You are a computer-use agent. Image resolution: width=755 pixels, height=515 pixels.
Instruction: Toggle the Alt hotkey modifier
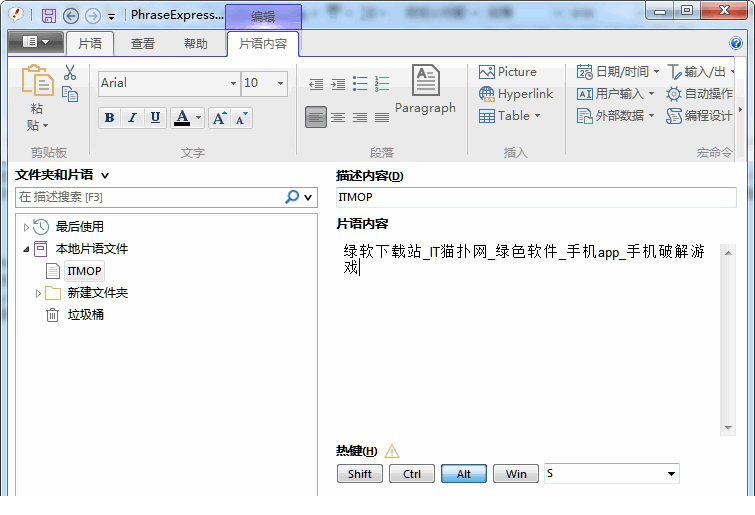click(464, 474)
